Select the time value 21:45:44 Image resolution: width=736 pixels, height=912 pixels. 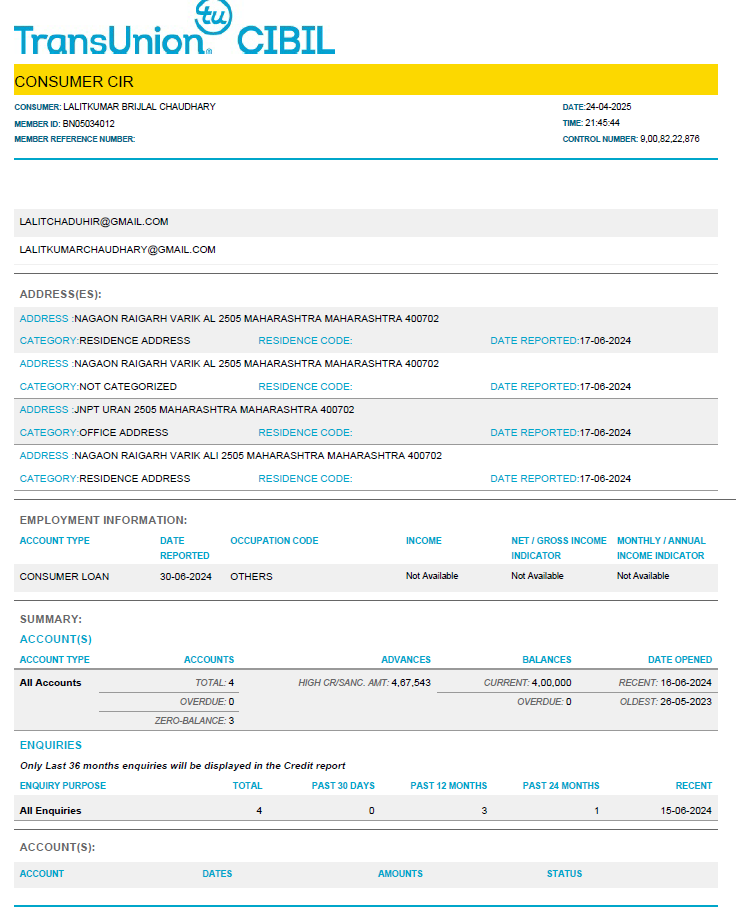(x=602, y=123)
